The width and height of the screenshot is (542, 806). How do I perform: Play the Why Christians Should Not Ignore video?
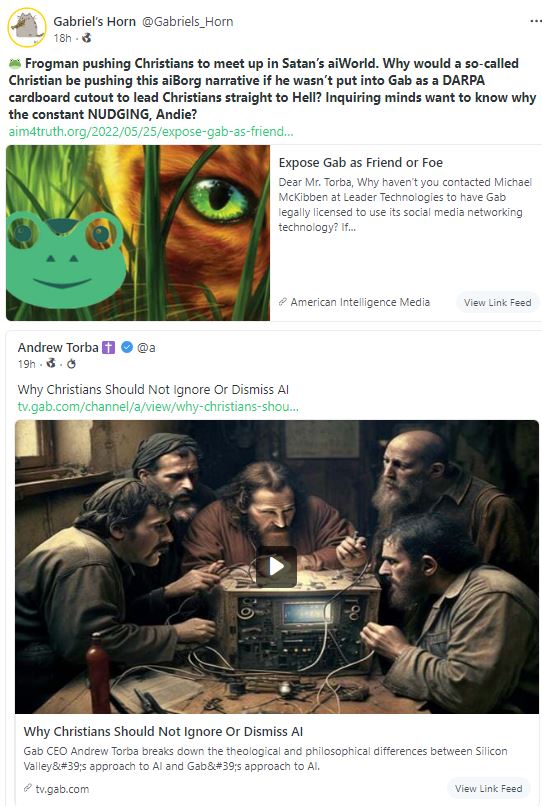click(276, 567)
